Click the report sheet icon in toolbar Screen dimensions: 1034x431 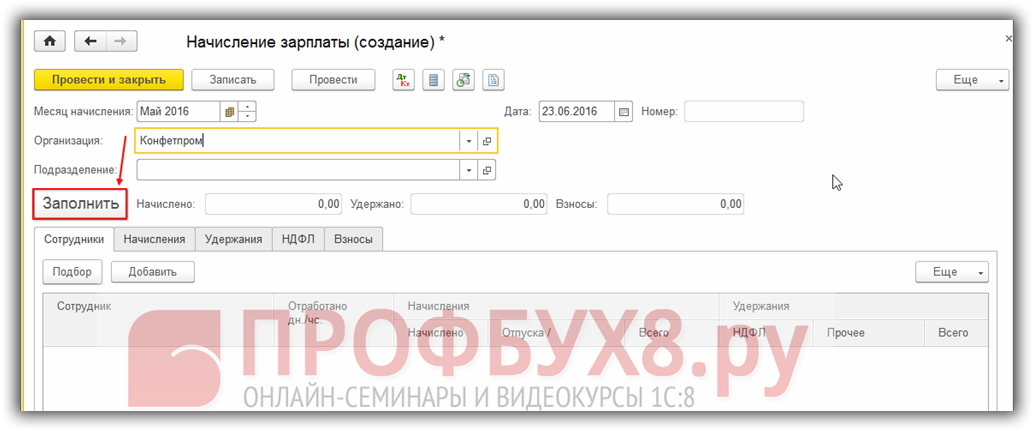point(493,80)
